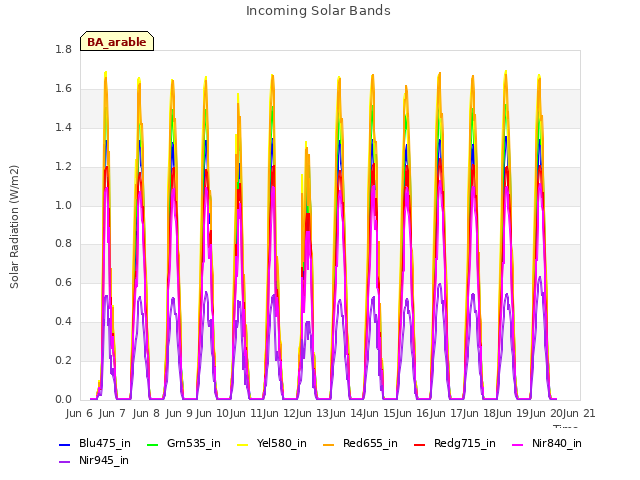Image resolution: width=640 pixels, height=480 pixels.
Task: Click the Solar Radiation (W/m2) axis label
Action: click(x=14, y=227)
